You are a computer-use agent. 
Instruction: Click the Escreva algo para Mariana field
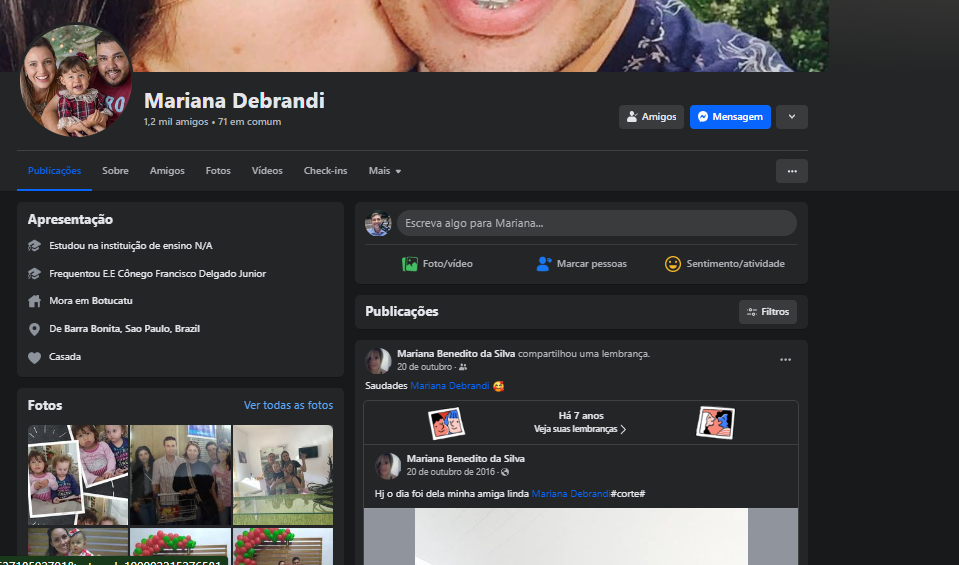click(596, 223)
